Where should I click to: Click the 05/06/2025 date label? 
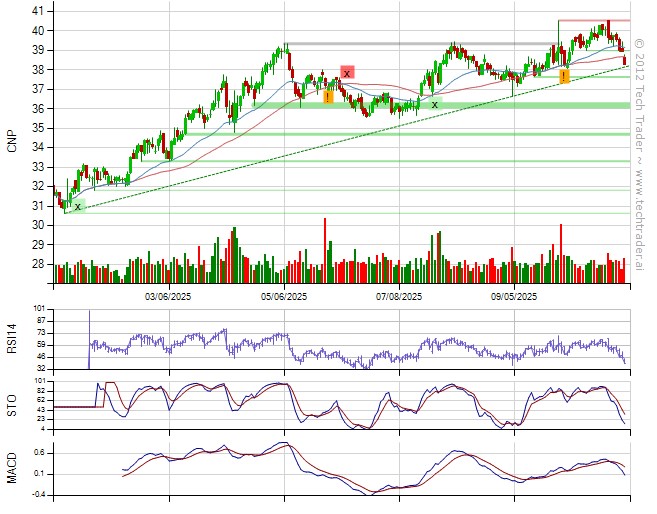[x=285, y=296]
